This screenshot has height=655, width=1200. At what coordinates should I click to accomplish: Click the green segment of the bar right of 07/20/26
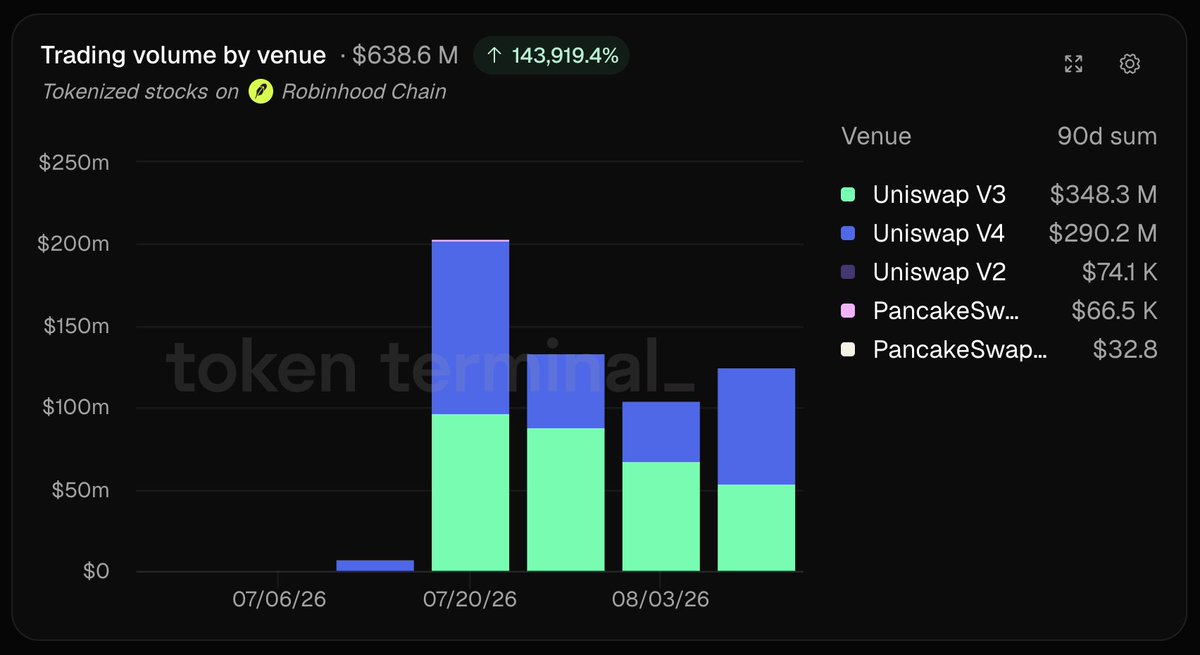[566, 500]
